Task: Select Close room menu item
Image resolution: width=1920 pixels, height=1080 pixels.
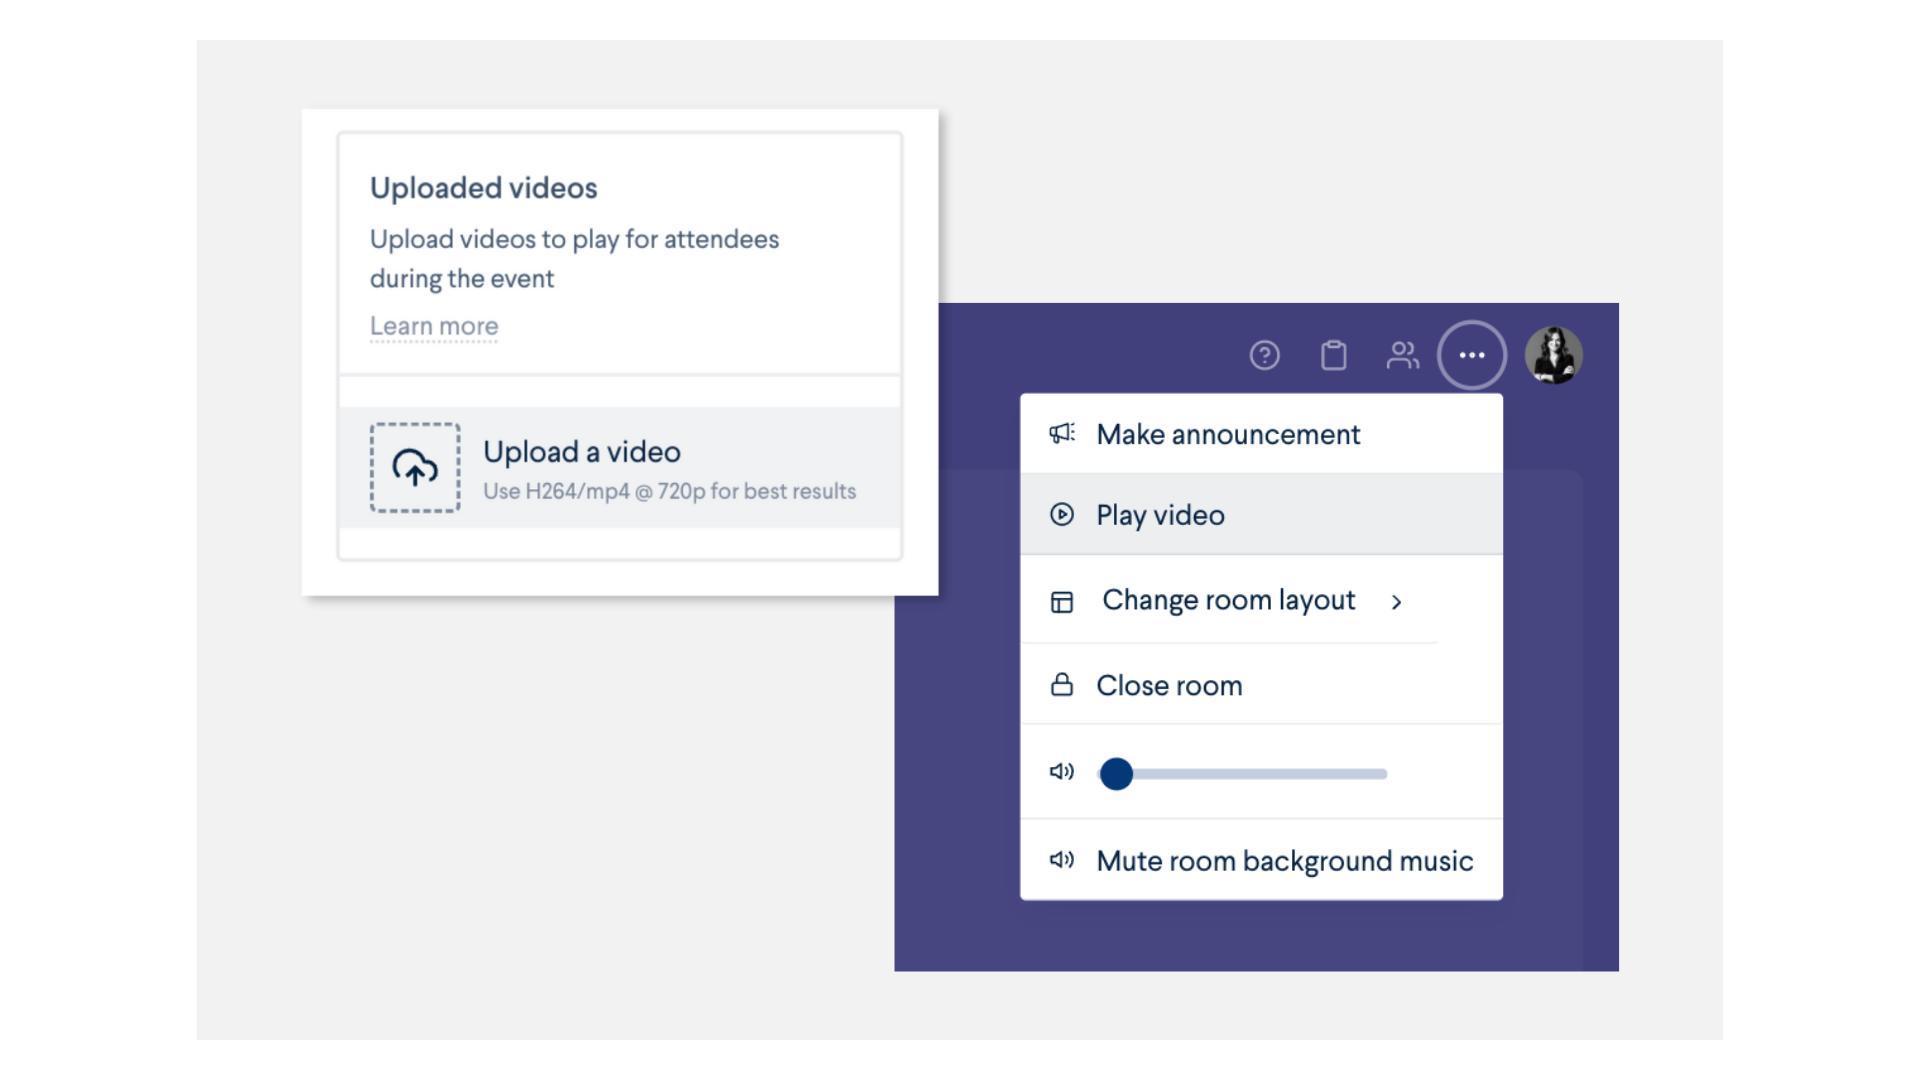Action: pyautogui.click(x=1261, y=685)
